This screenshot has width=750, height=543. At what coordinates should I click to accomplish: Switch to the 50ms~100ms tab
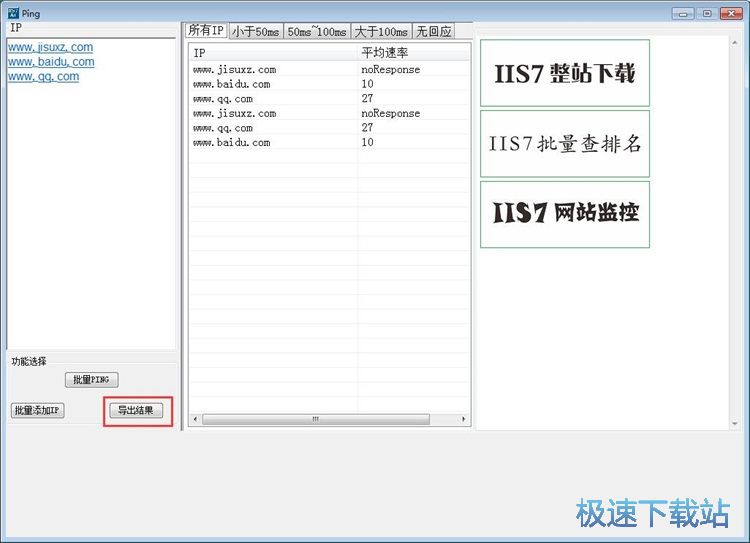[317, 32]
